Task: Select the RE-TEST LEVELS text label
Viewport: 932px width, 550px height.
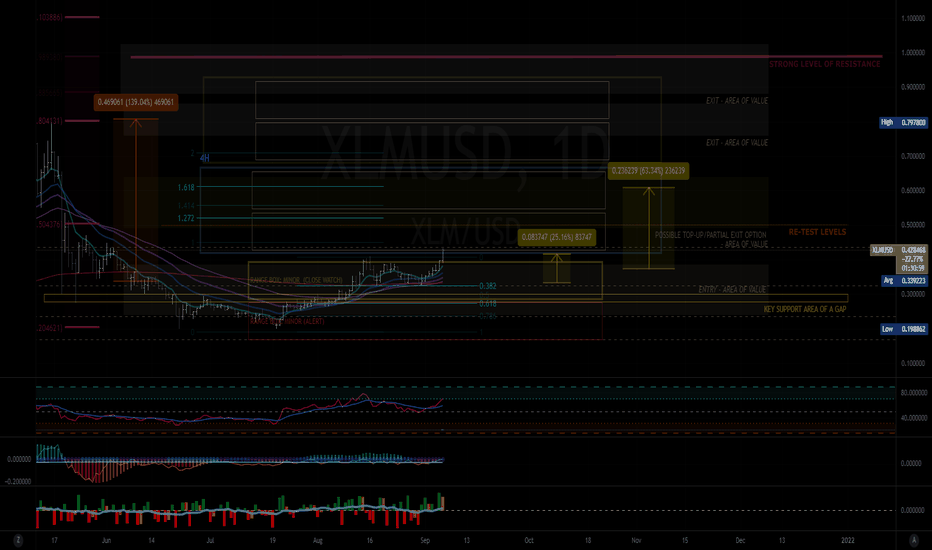Action: tap(817, 232)
